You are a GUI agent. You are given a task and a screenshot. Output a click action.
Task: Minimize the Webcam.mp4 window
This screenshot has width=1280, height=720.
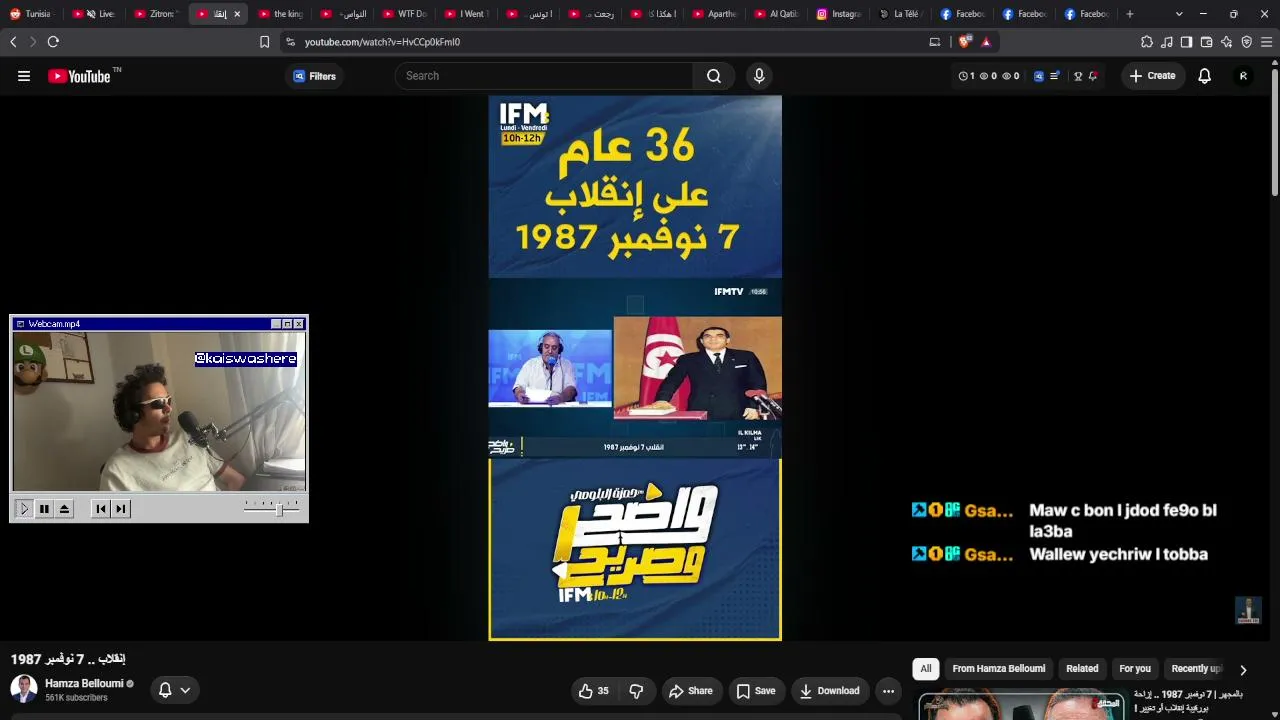click(276, 324)
